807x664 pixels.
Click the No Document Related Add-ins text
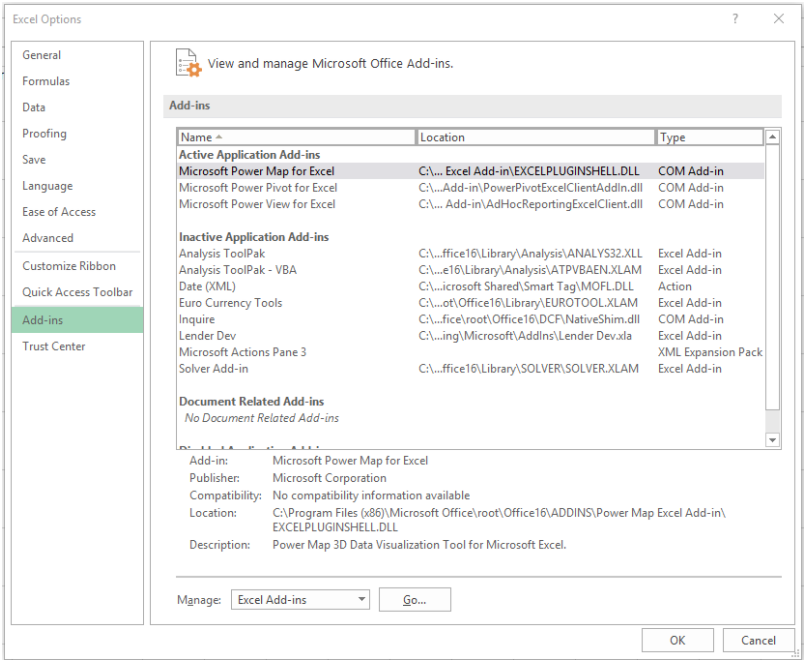click(x=262, y=418)
